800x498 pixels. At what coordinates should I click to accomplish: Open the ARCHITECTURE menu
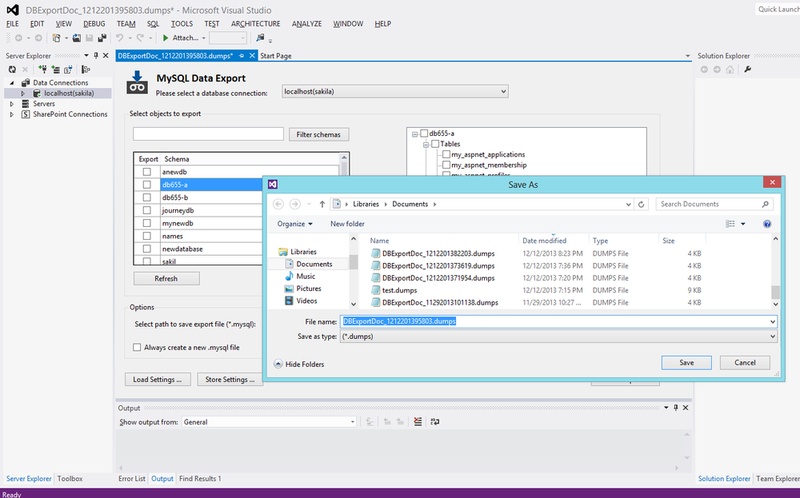pos(256,24)
